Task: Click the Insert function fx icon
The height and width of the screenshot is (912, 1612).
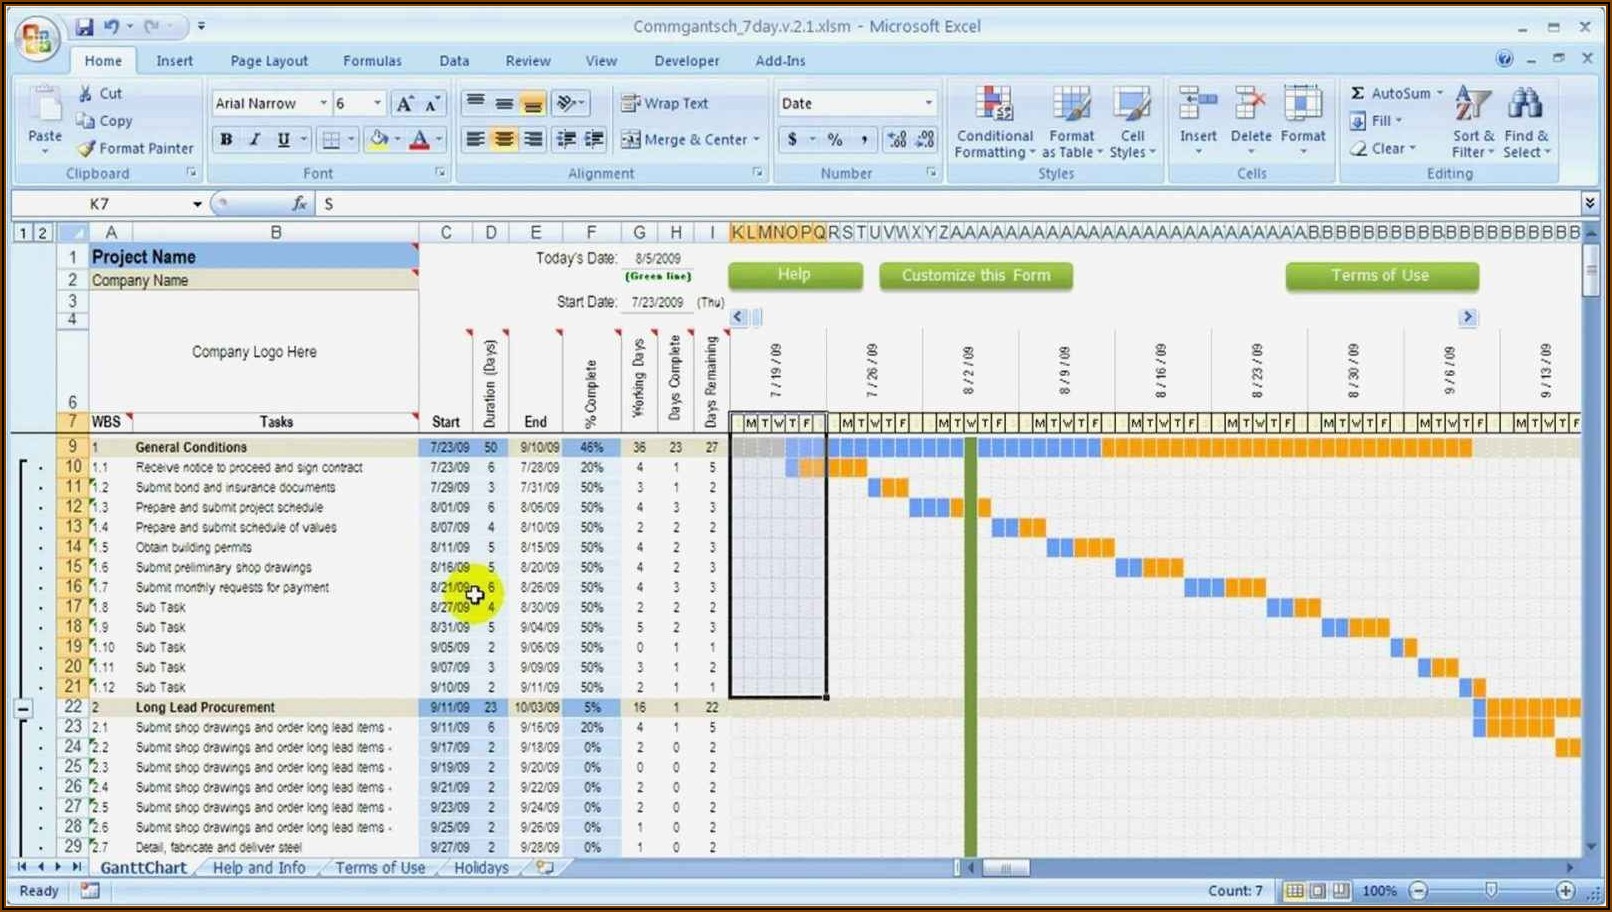Action: coord(299,204)
